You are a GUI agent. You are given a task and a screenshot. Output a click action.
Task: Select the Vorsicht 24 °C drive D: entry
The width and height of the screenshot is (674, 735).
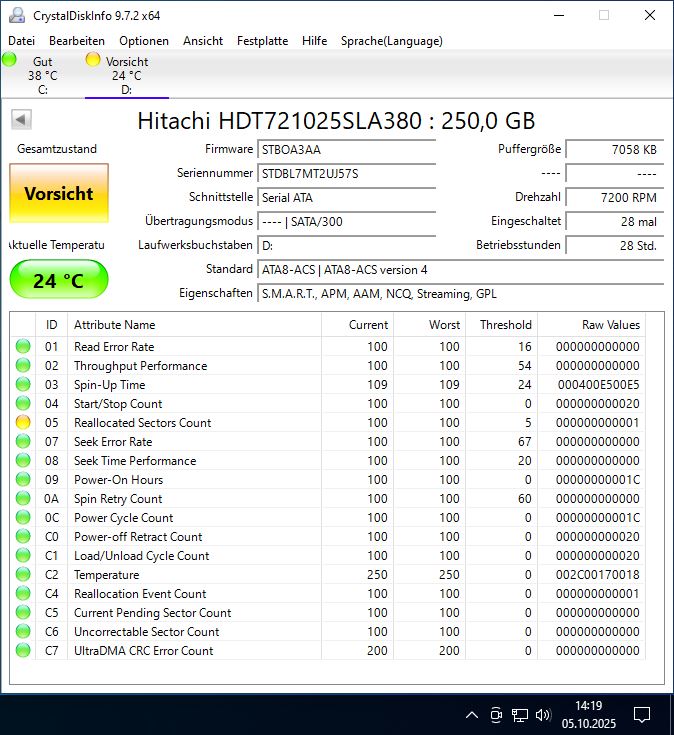click(x=127, y=75)
